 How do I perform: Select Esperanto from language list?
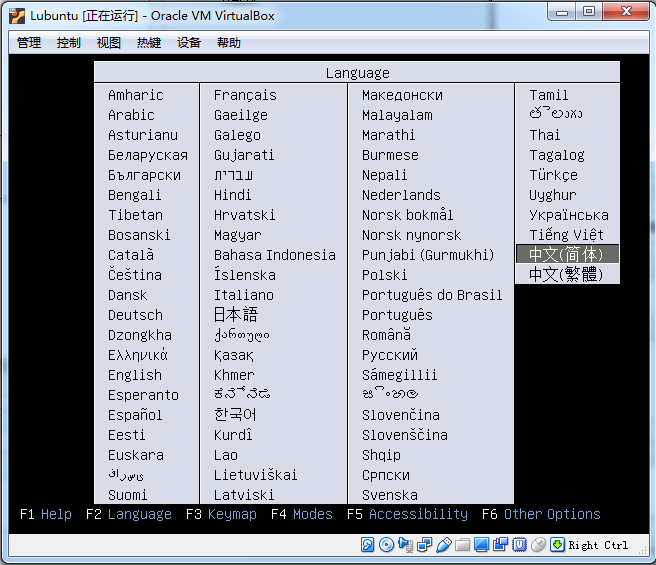tap(143, 395)
